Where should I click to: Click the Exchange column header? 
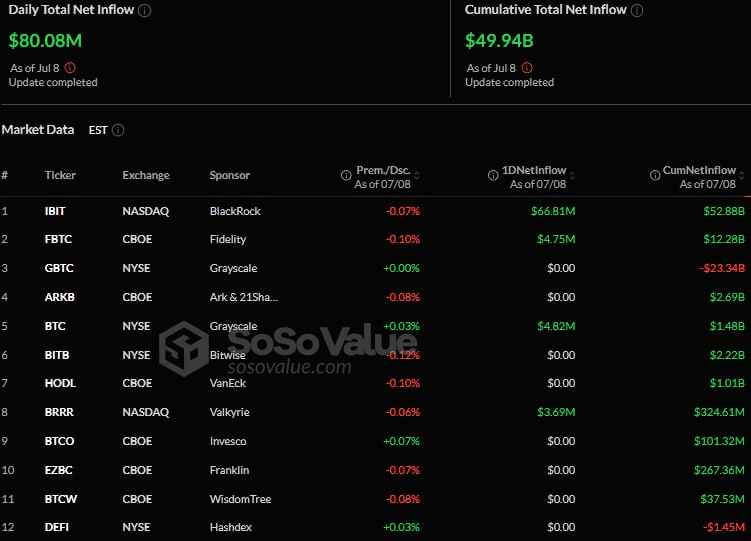[146, 175]
